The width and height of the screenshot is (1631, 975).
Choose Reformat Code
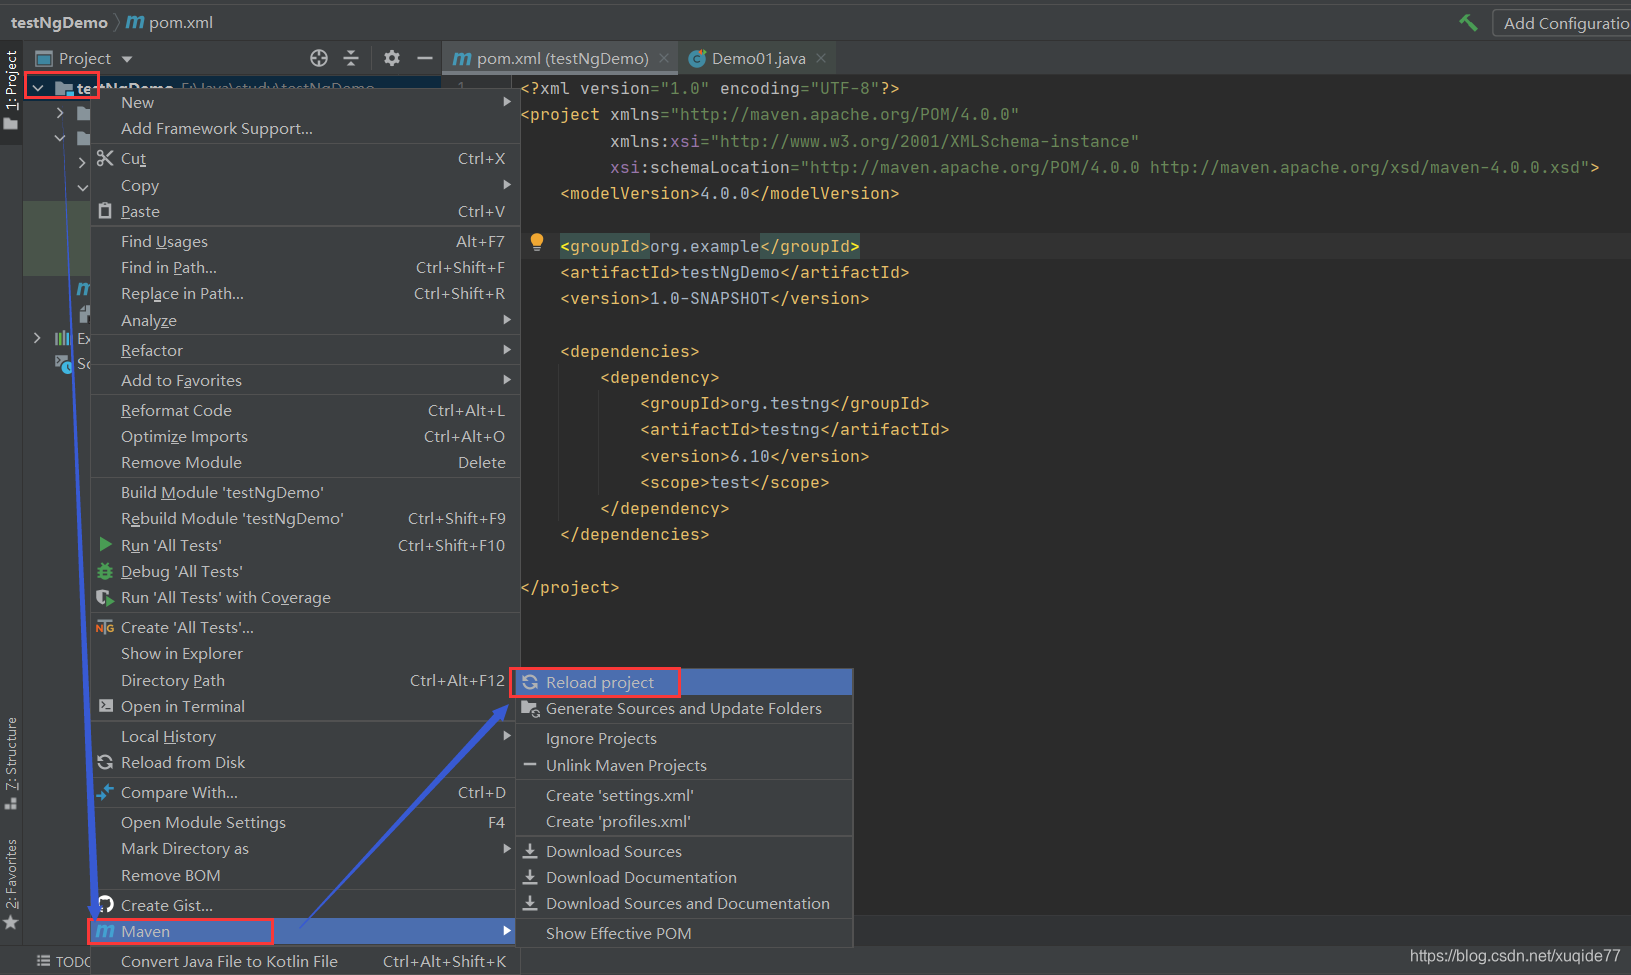(305, 410)
